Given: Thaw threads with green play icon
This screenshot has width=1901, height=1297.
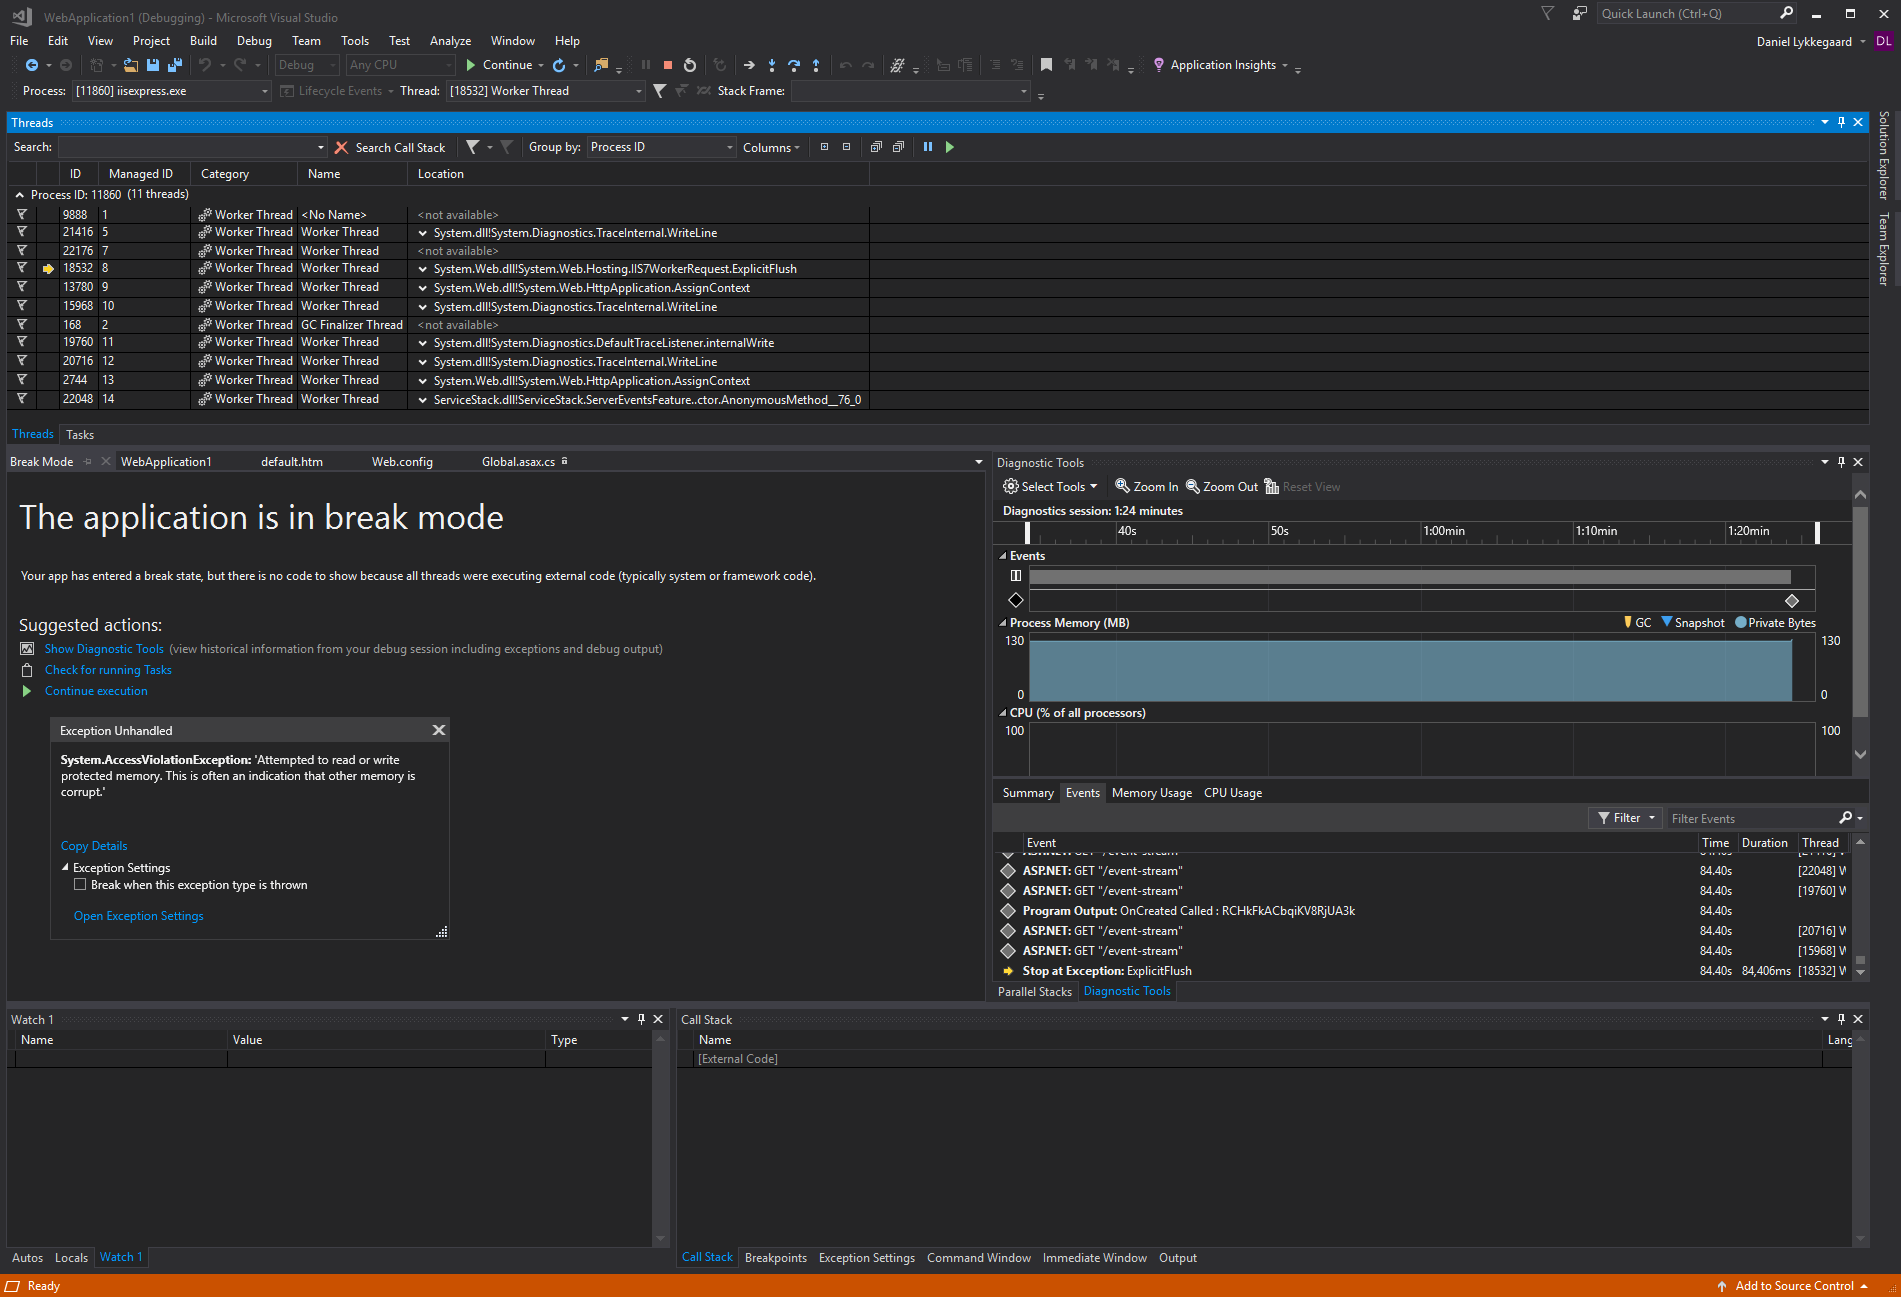Looking at the screenshot, I should pos(950,147).
